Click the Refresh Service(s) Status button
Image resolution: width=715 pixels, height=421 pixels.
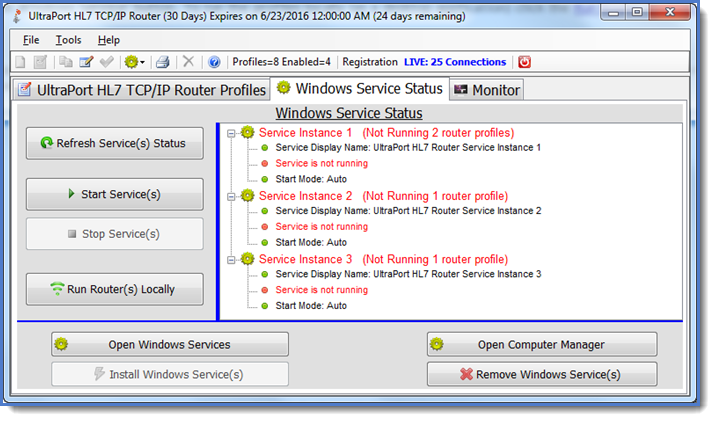[115, 143]
